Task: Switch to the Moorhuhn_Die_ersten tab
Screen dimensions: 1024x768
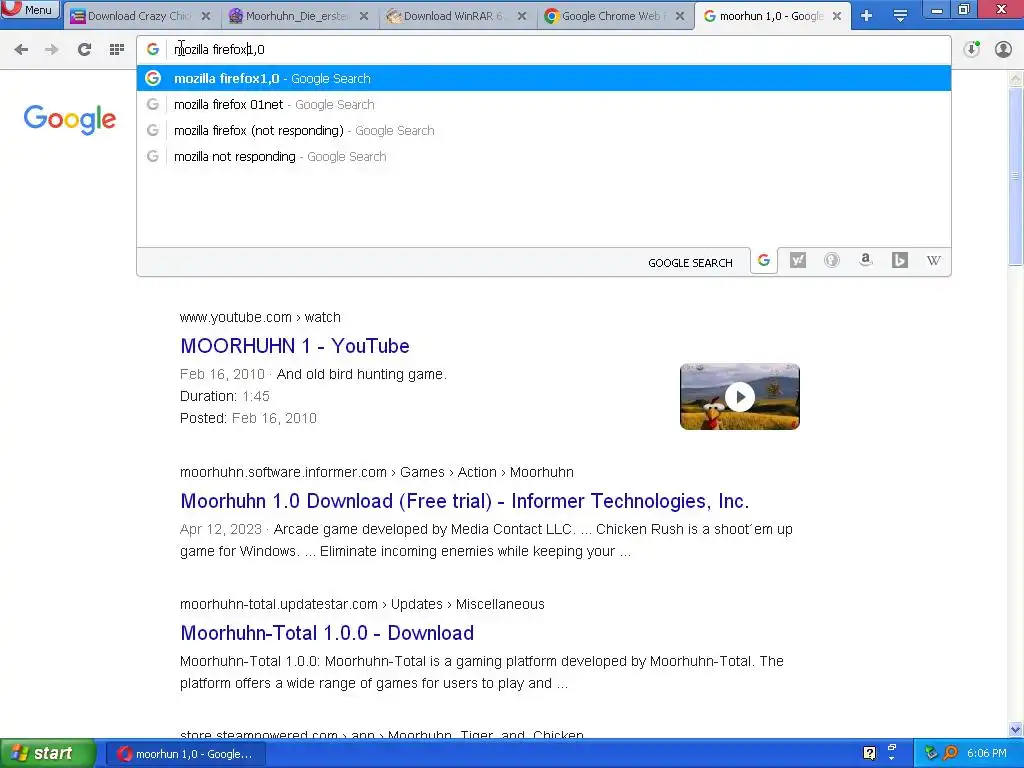Action: coord(298,16)
